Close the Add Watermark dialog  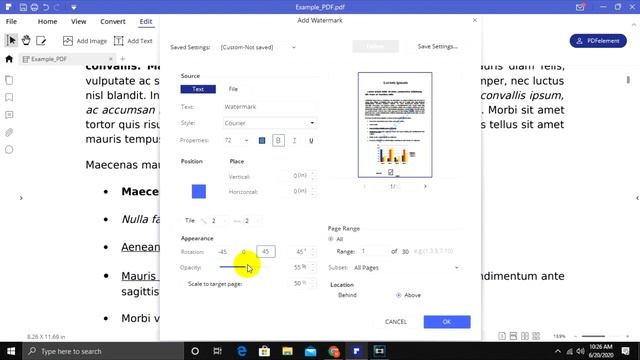point(474,20)
